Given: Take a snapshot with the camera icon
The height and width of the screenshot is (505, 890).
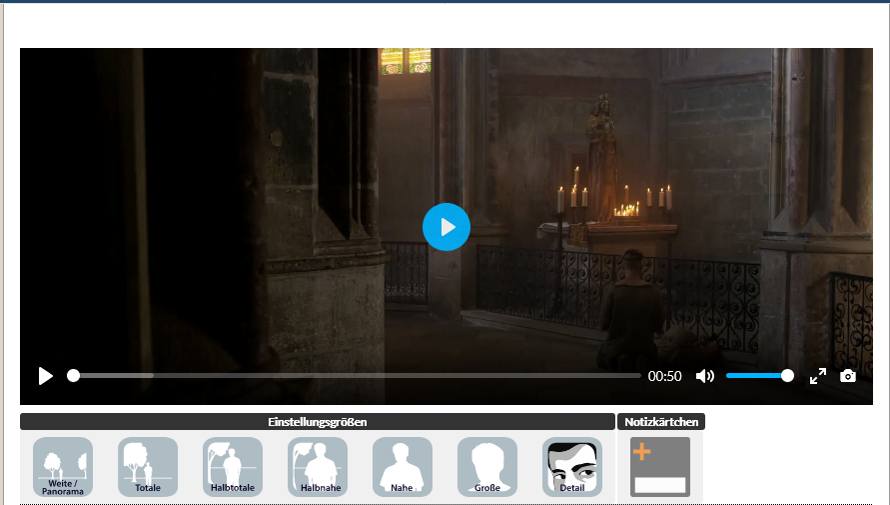Looking at the screenshot, I should tap(847, 376).
